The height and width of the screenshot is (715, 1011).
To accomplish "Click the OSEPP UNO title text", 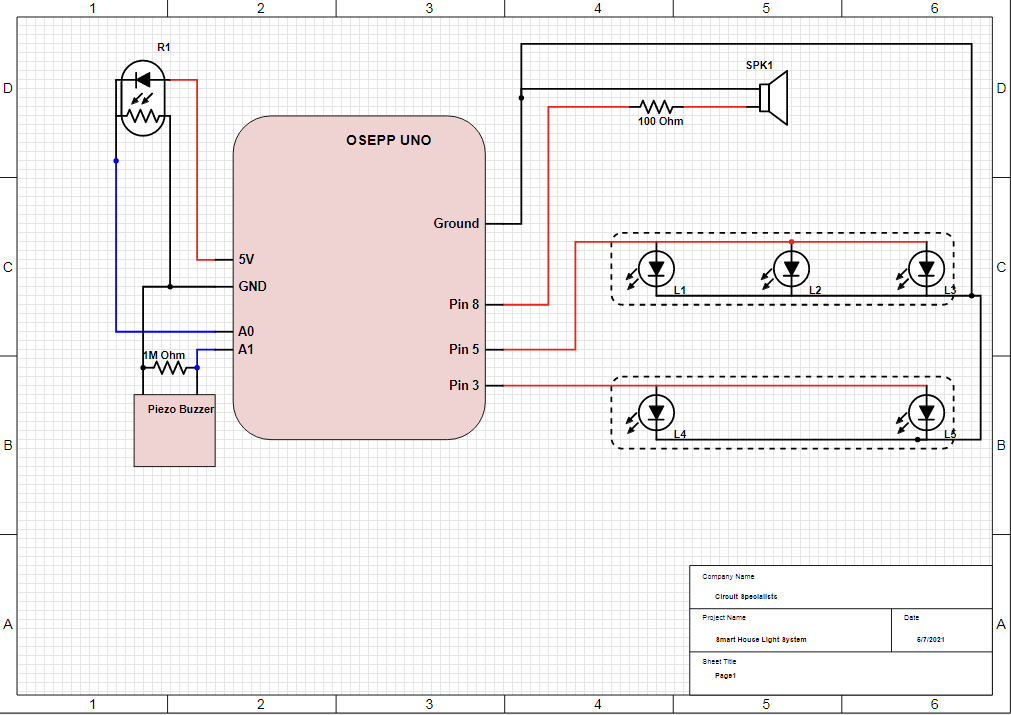I will [389, 141].
